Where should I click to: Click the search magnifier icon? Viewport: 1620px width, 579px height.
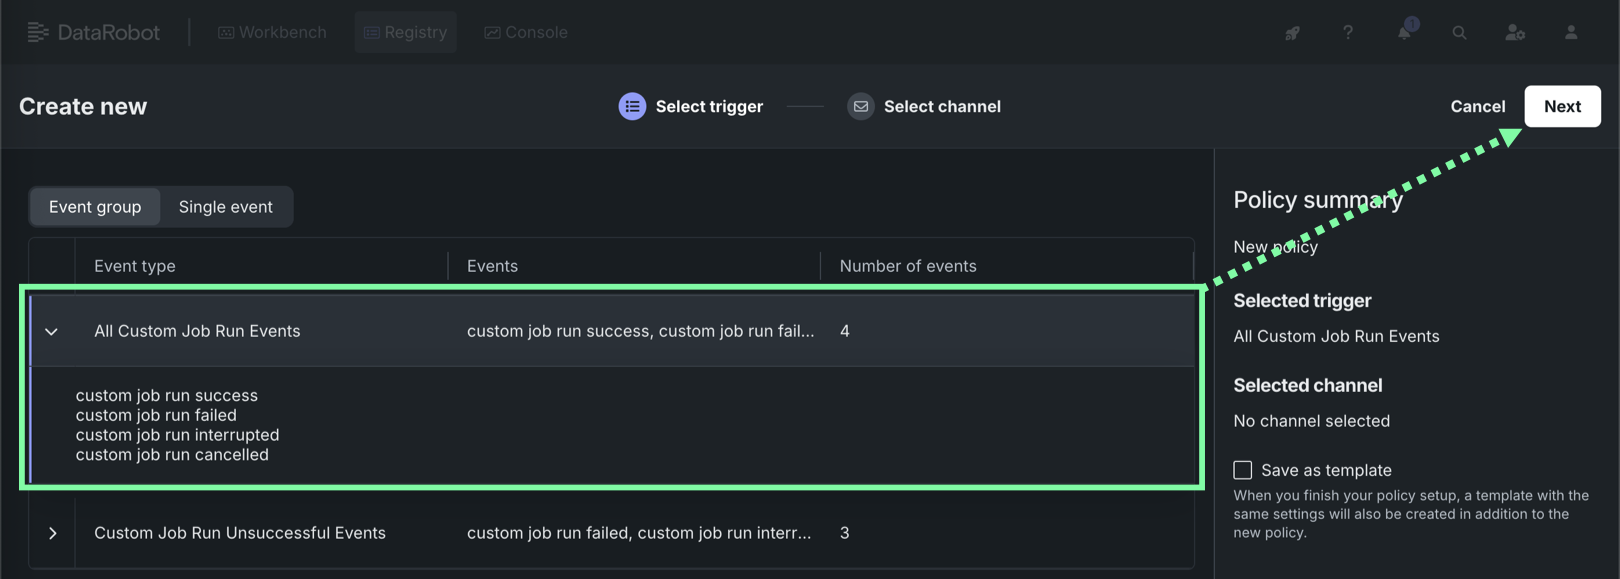tap(1459, 33)
